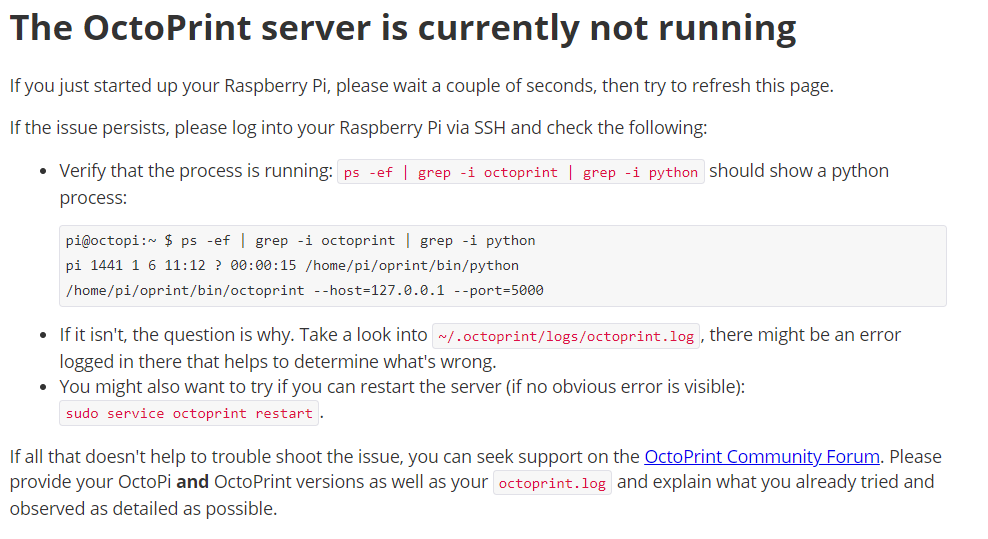Click the inline code "octoprint.log" in the last paragraph
This screenshot has height=539, width=988.
[x=552, y=484]
